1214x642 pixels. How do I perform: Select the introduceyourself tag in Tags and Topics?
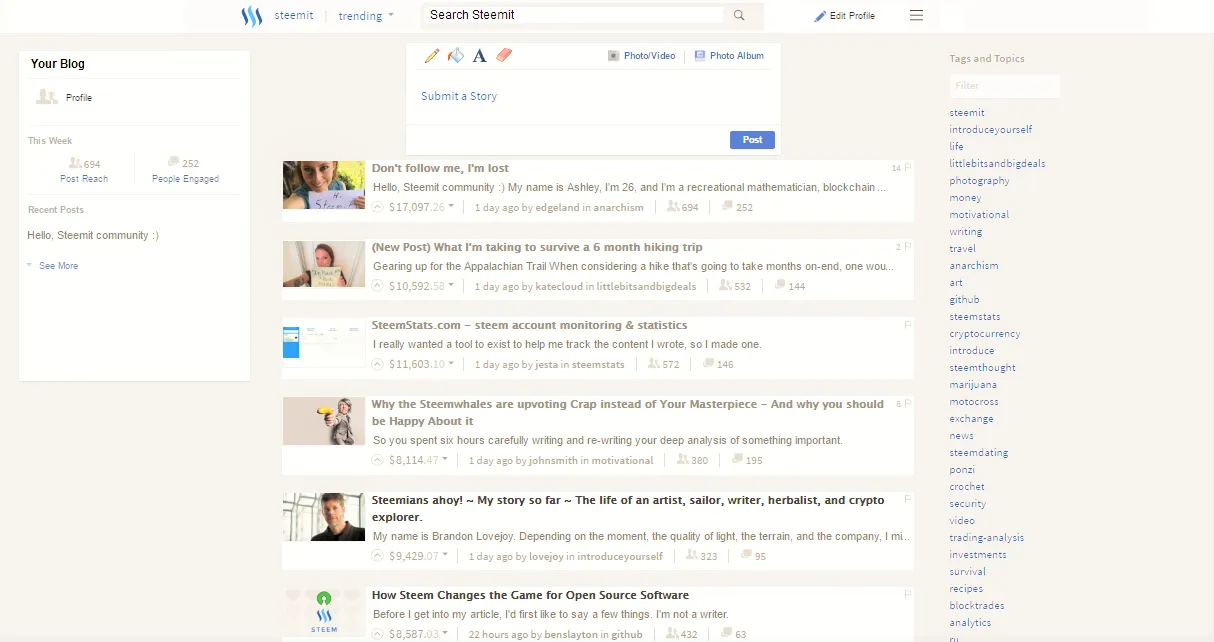pyautogui.click(x=991, y=129)
